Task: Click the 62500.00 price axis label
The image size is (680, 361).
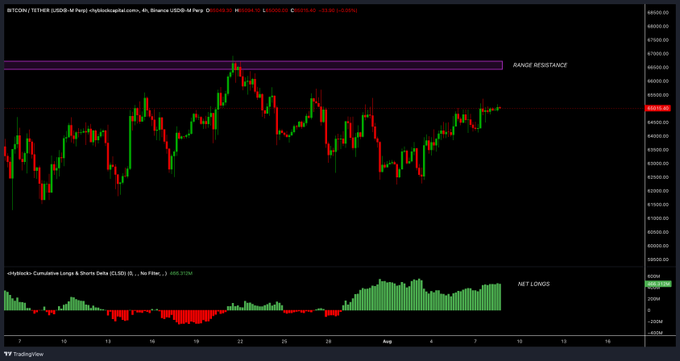Action: pos(657,177)
